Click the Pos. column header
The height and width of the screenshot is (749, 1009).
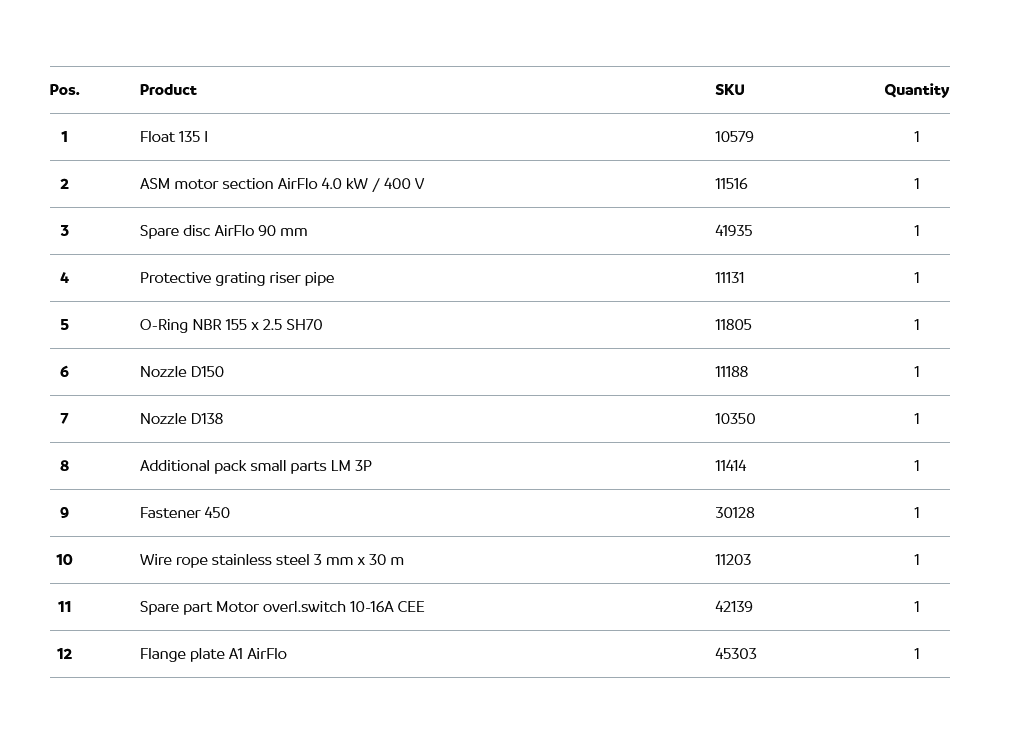pyautogui.click(x=64, y=90)
